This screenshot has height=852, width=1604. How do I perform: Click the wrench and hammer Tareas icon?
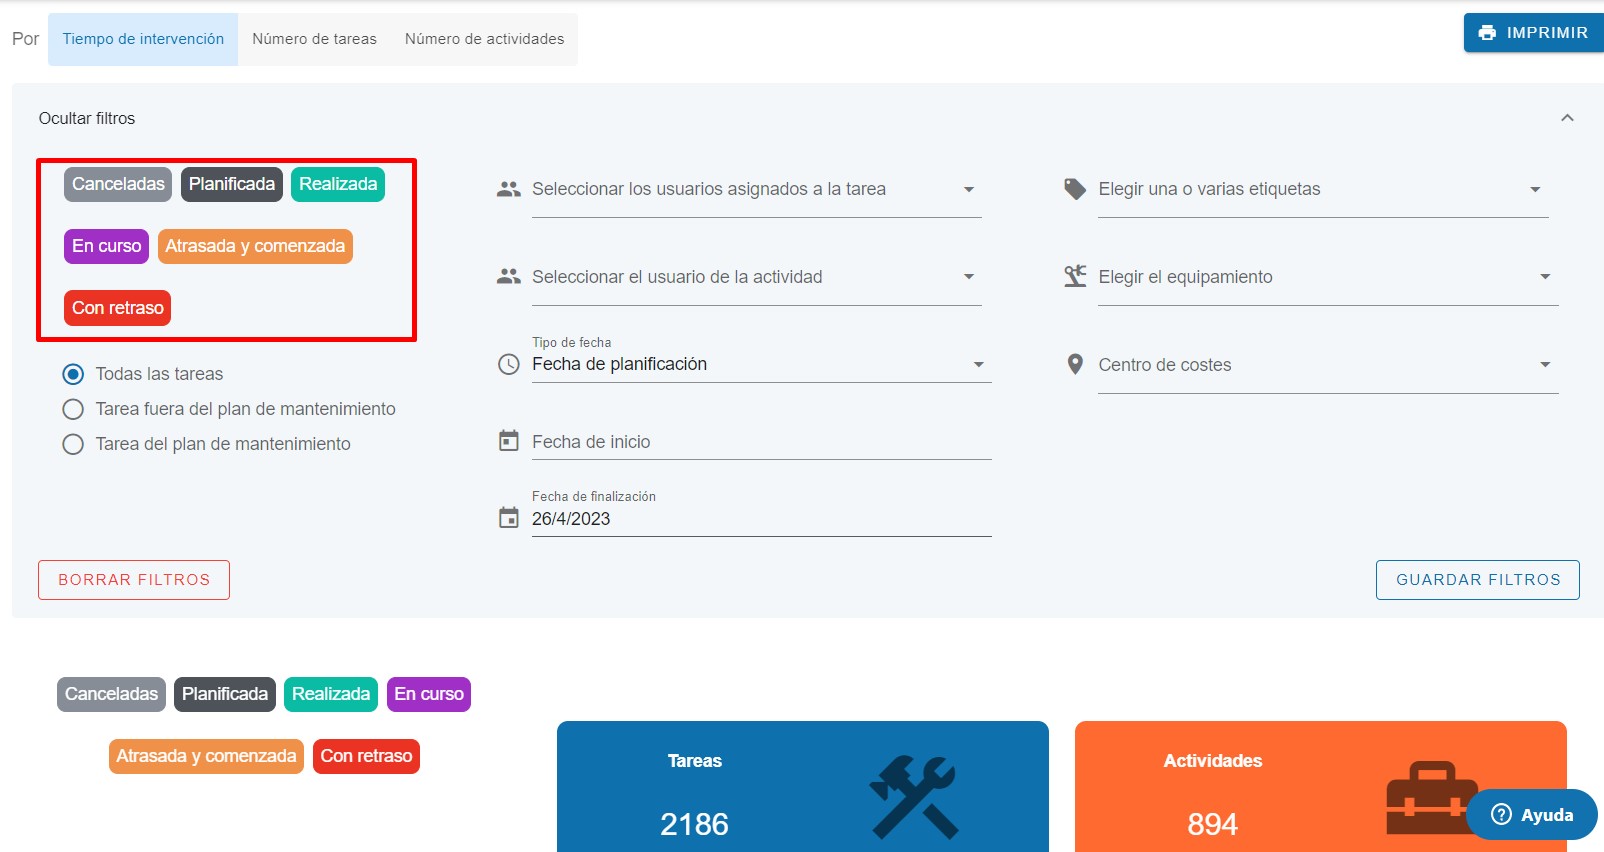tap(914, 797)
